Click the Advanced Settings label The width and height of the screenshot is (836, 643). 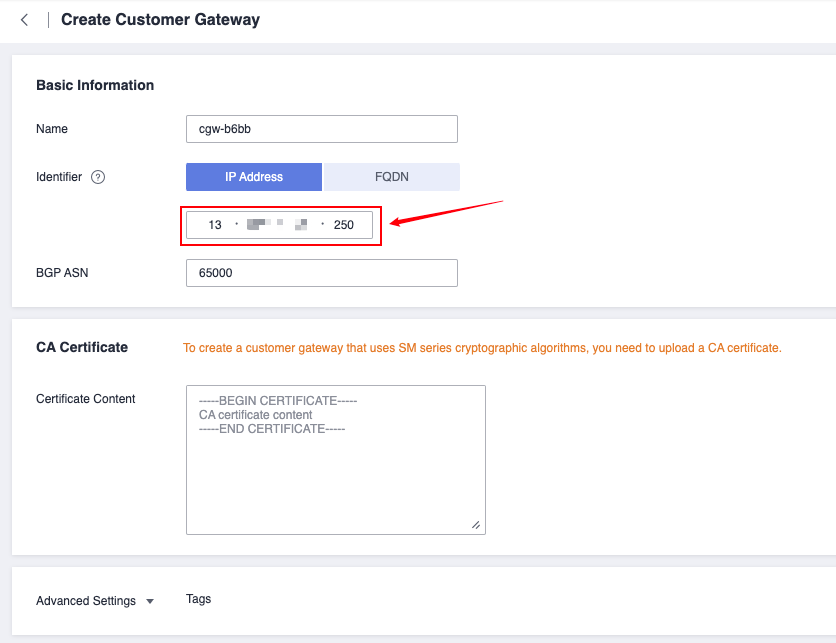(x=86, y=601)
